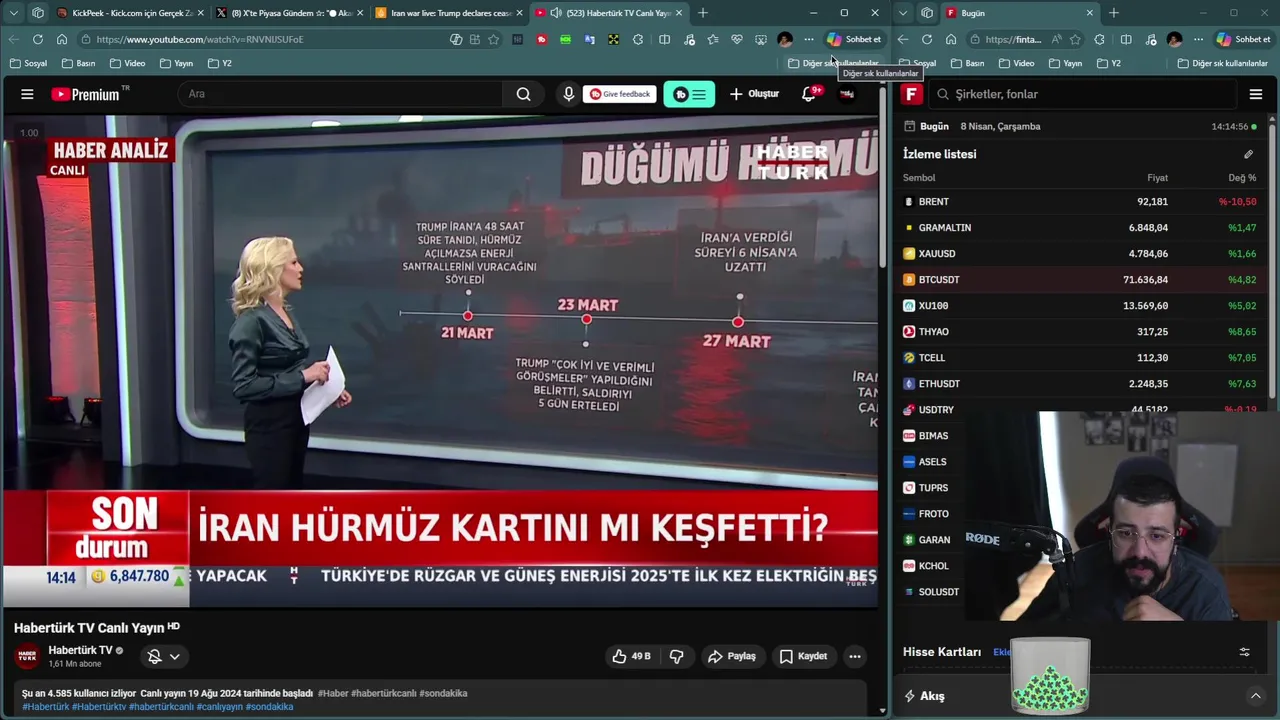Open new tab in the left browser

click(x=703, y=13)
